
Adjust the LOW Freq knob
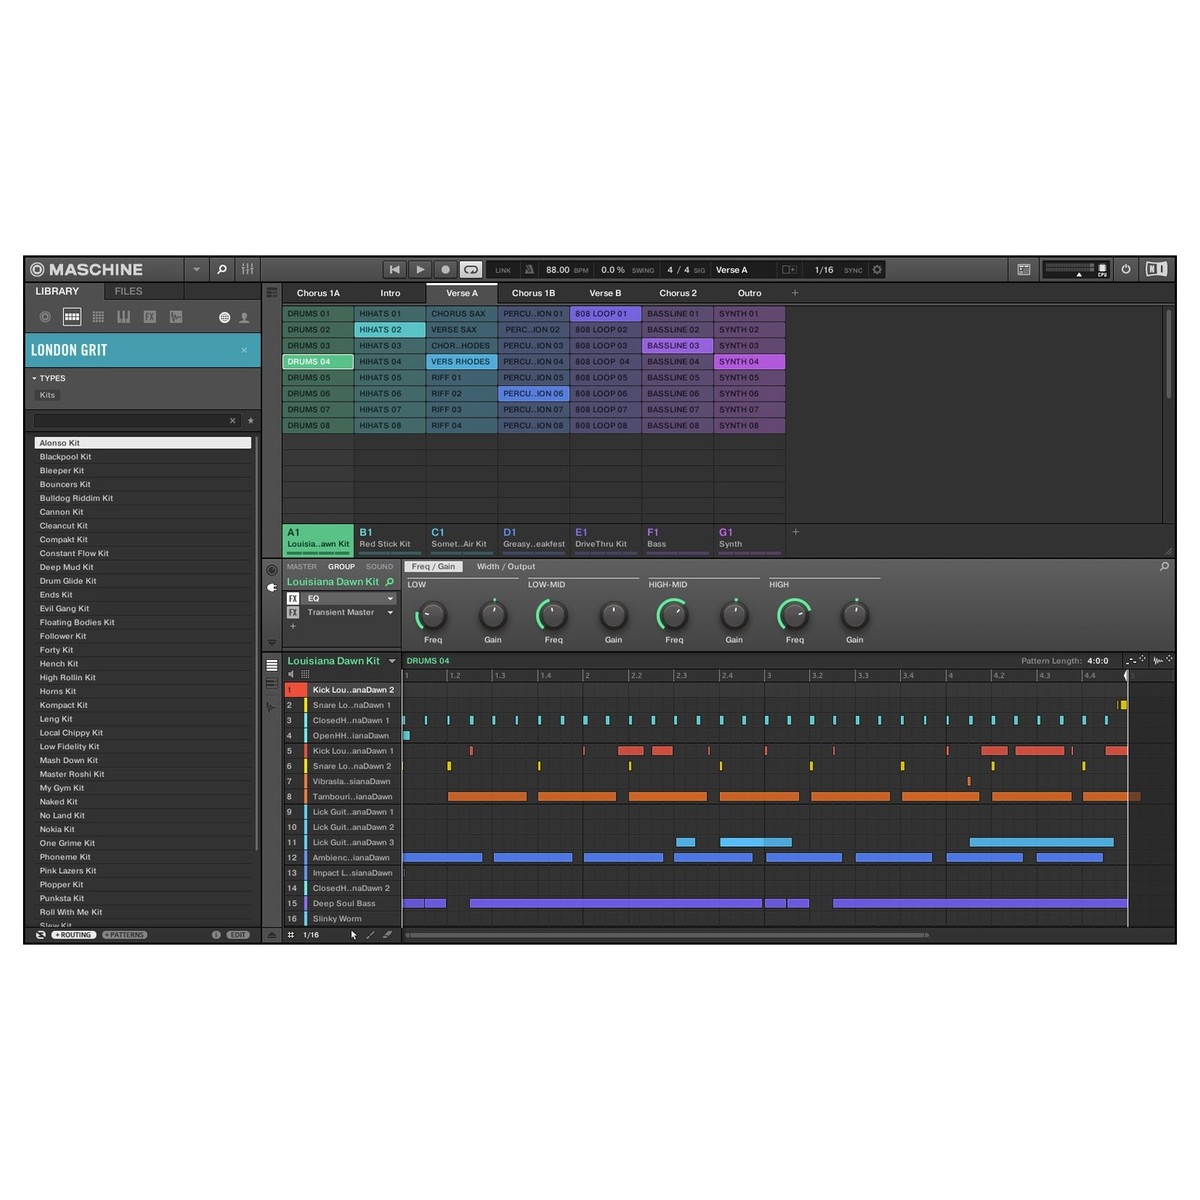coord(432,615)
